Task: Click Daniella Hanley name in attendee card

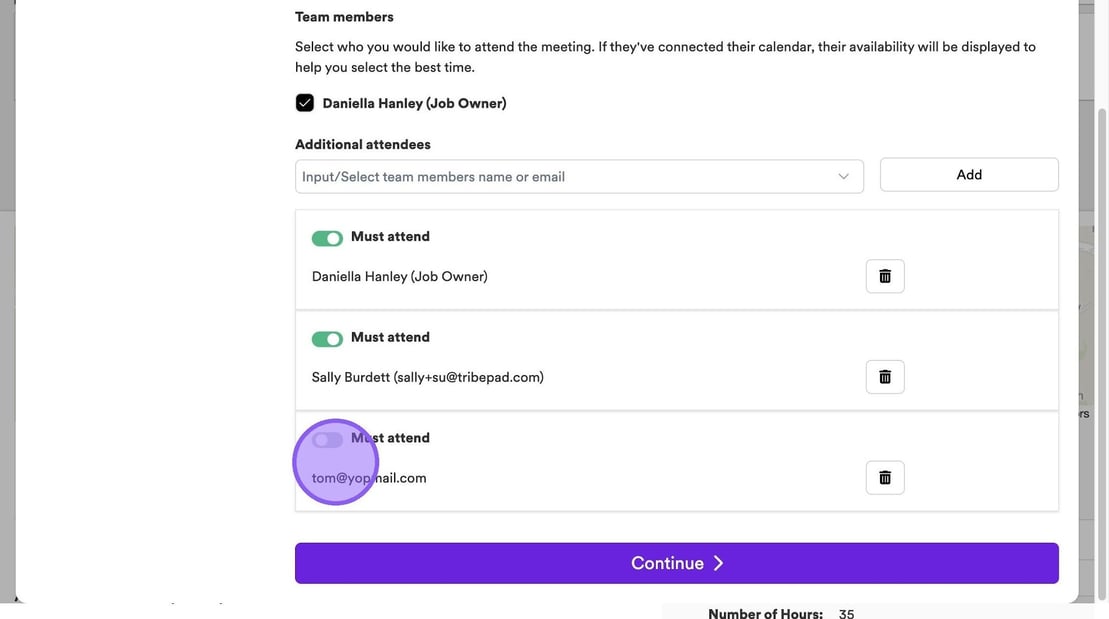Action: (399, 276)
